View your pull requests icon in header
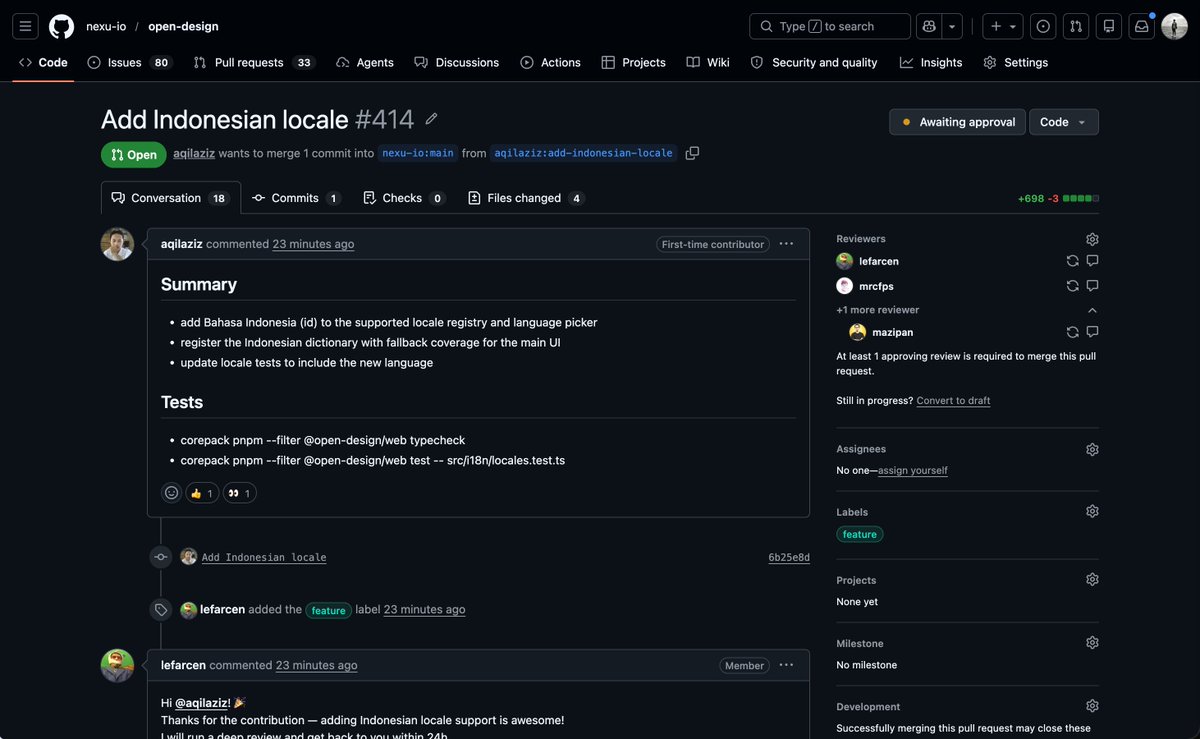Image resolution: width=1200 pixels, height=739 pixels. (1076, 26)
